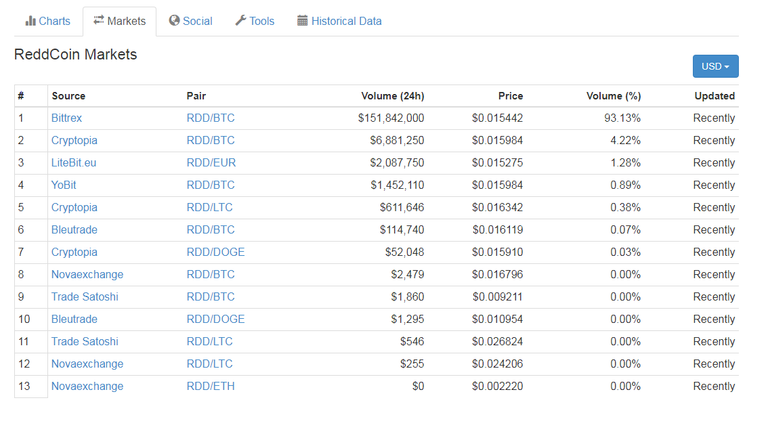Select the $611,646 volume cell

[x=402, y=208]
